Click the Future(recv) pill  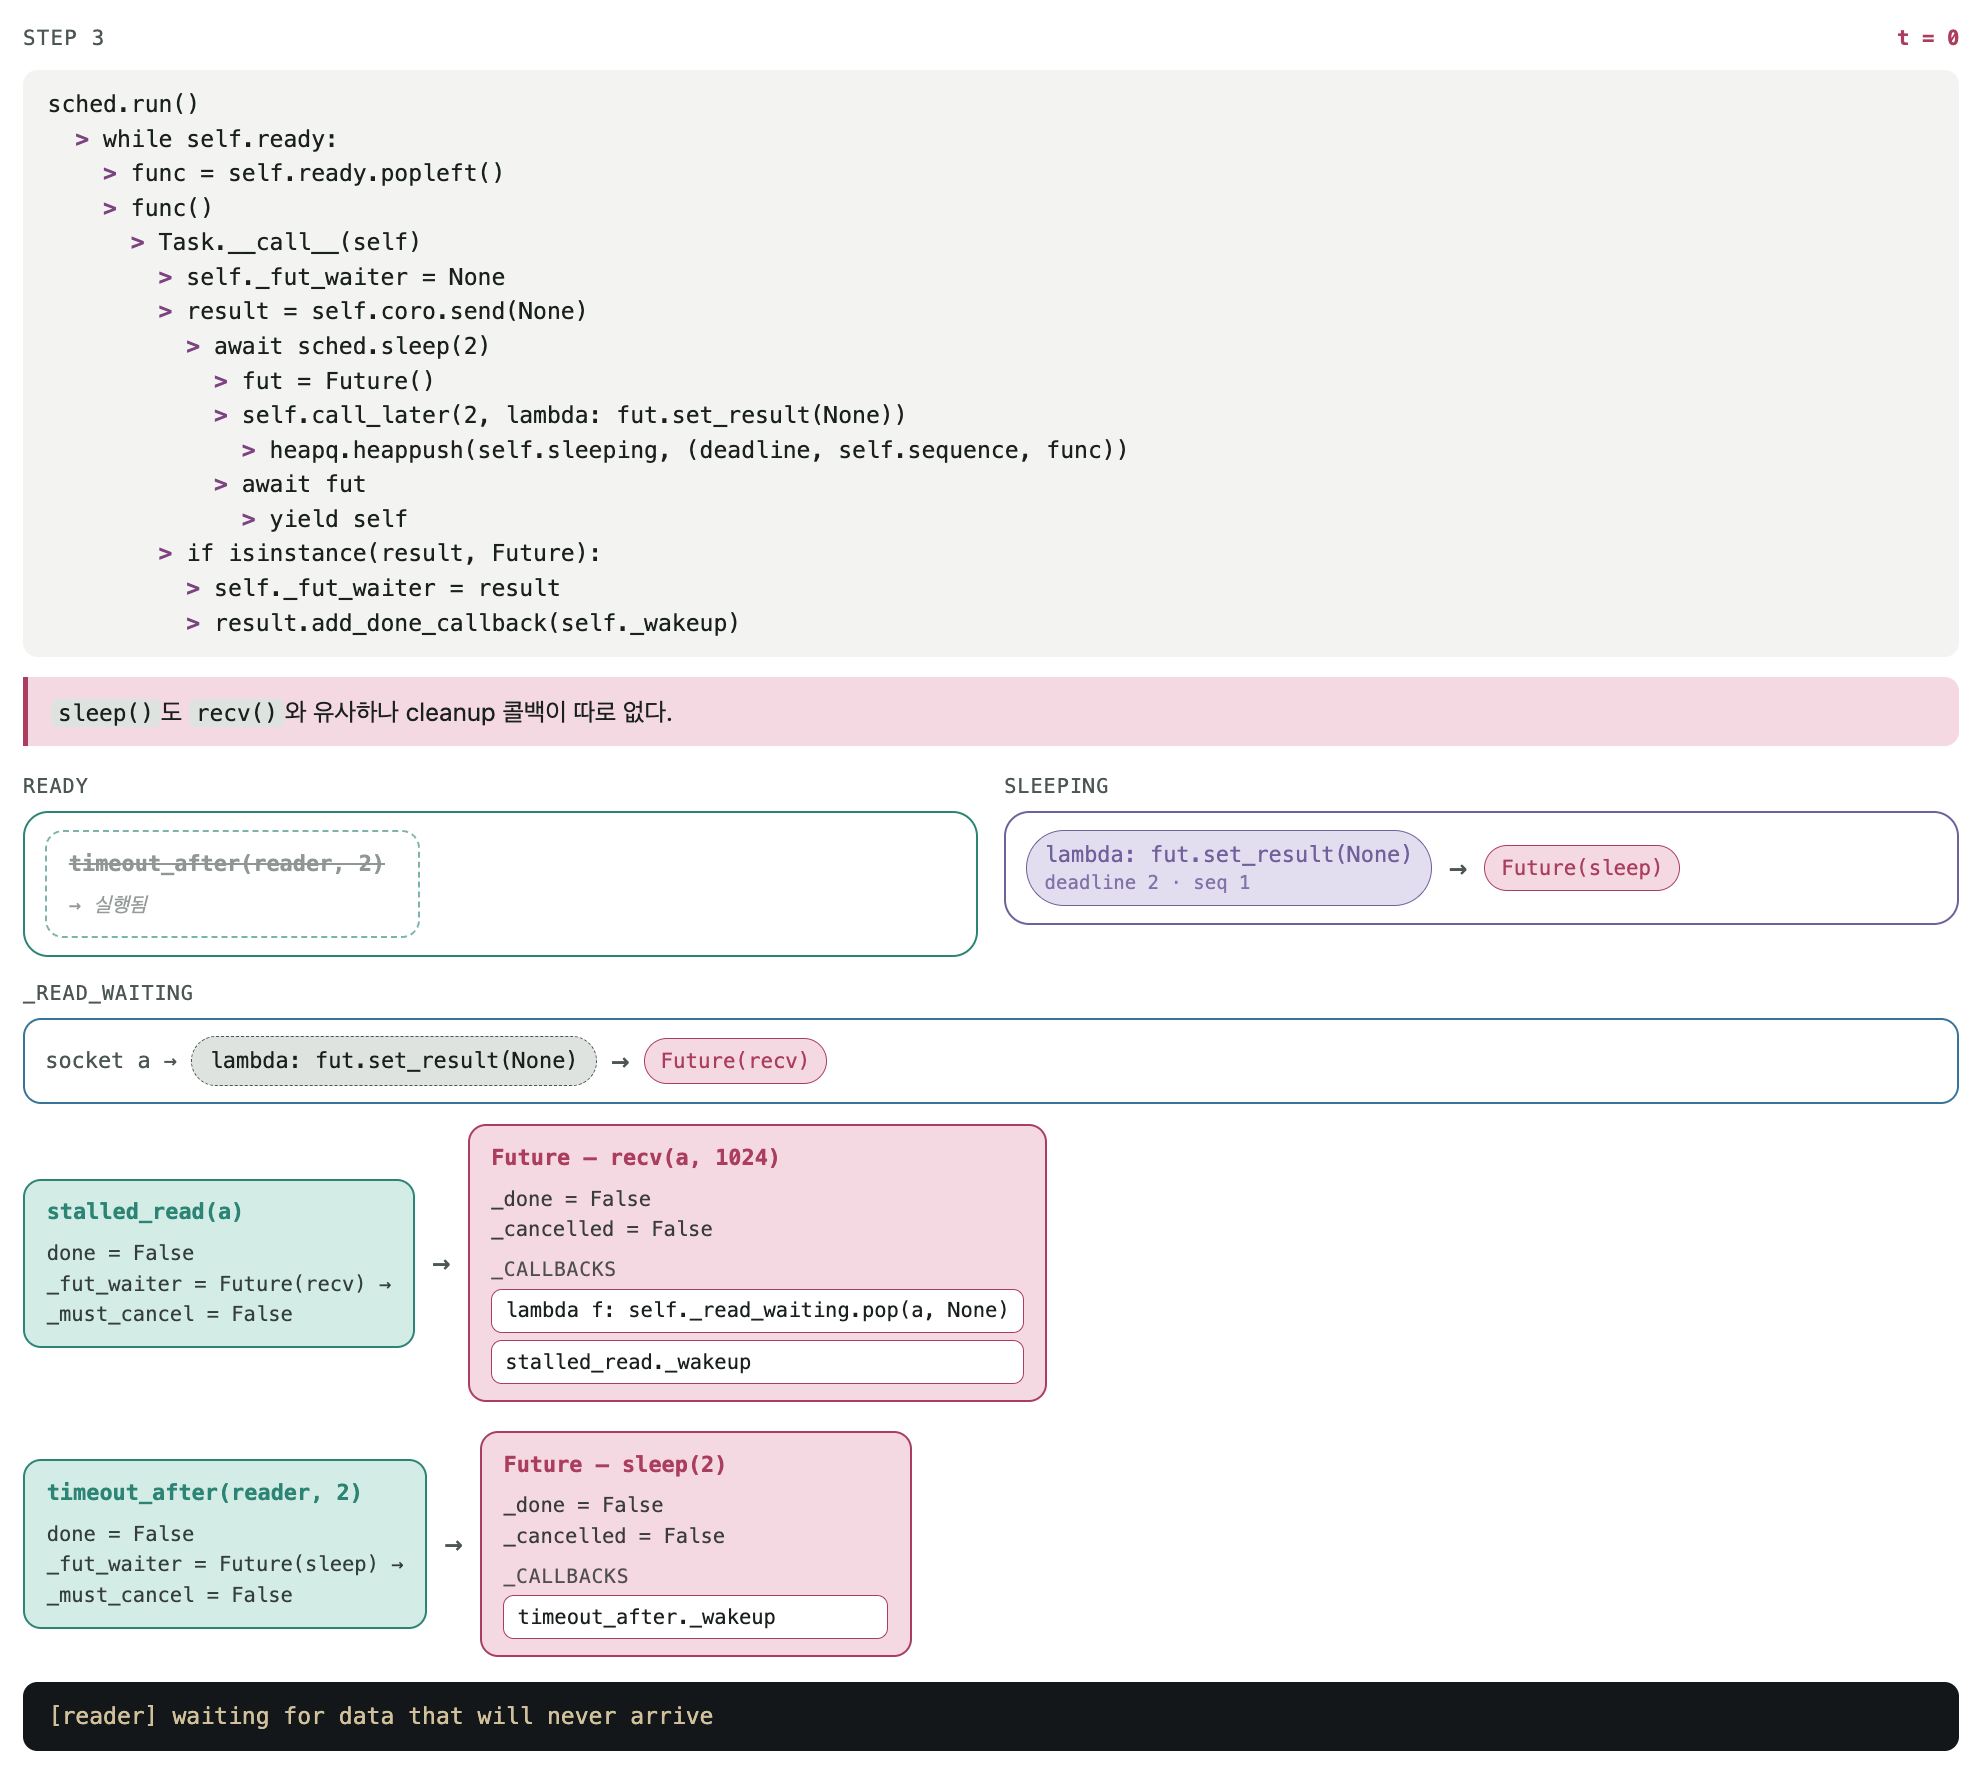click(x=735, y=1061)
